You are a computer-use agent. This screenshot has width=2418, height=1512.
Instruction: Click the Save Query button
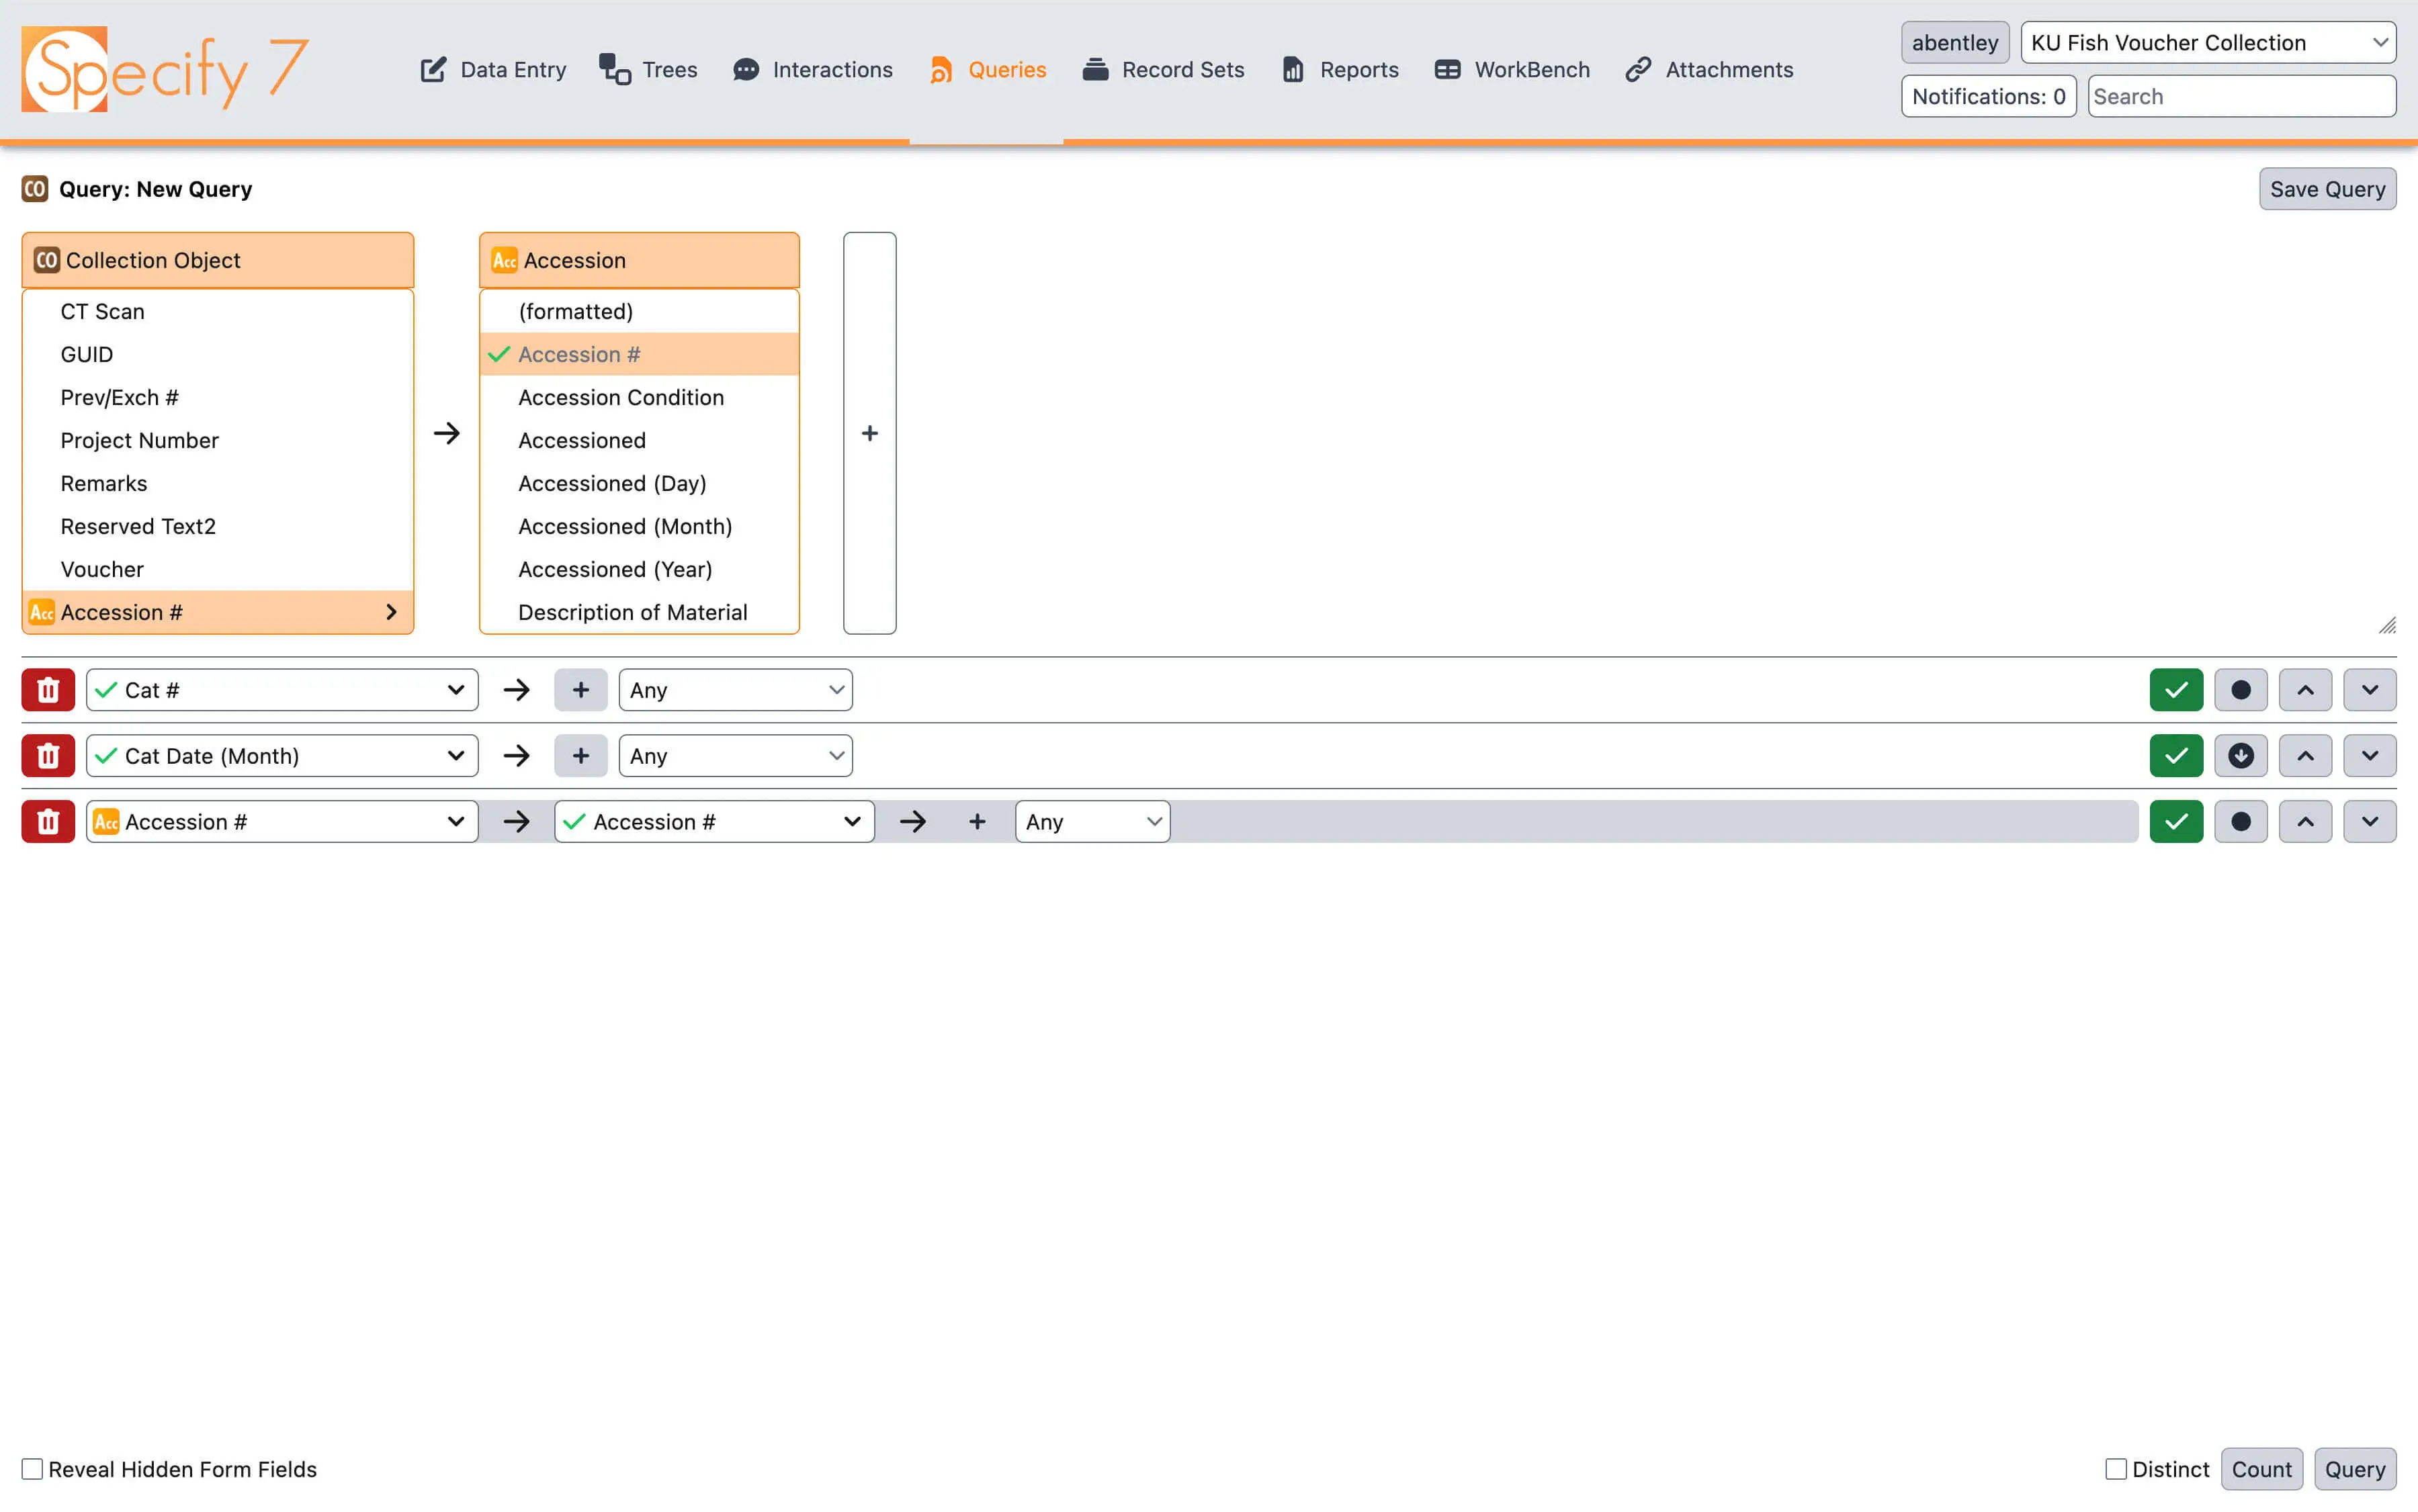point(2326,189)
